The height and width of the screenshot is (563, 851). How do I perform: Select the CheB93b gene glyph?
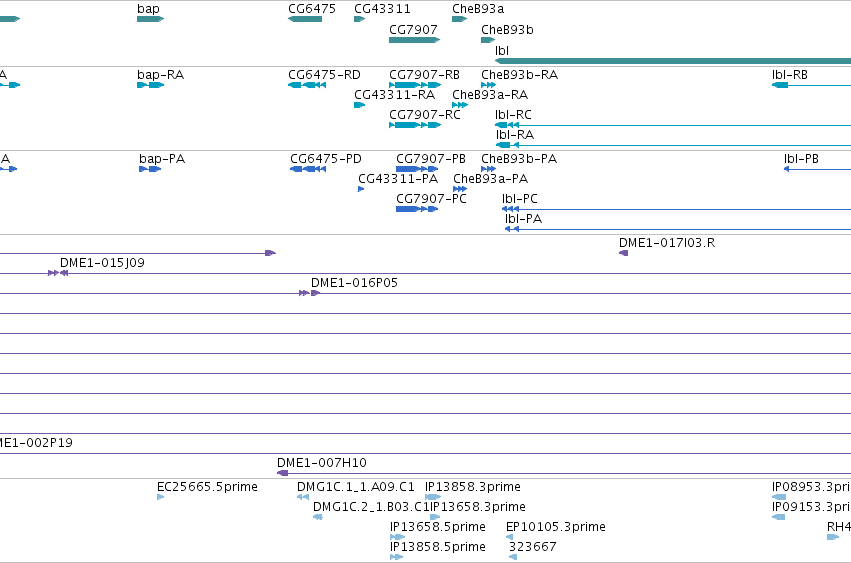point(488,40)
